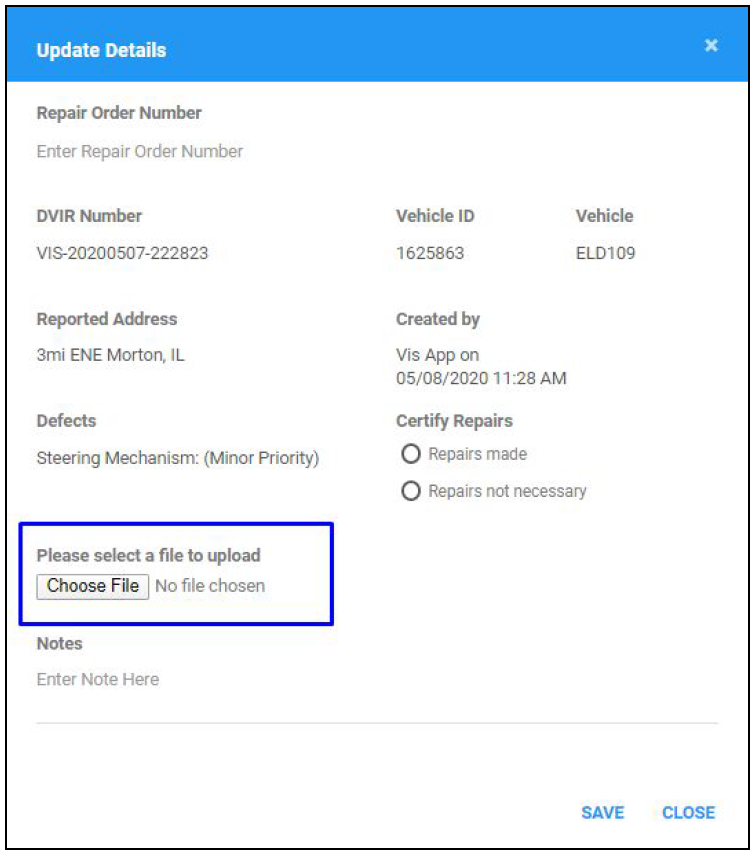Viewport: 752px width, 850px height.
Task: Click the DVIR number VIS-20200507-222823
Action: coord(122,254)
